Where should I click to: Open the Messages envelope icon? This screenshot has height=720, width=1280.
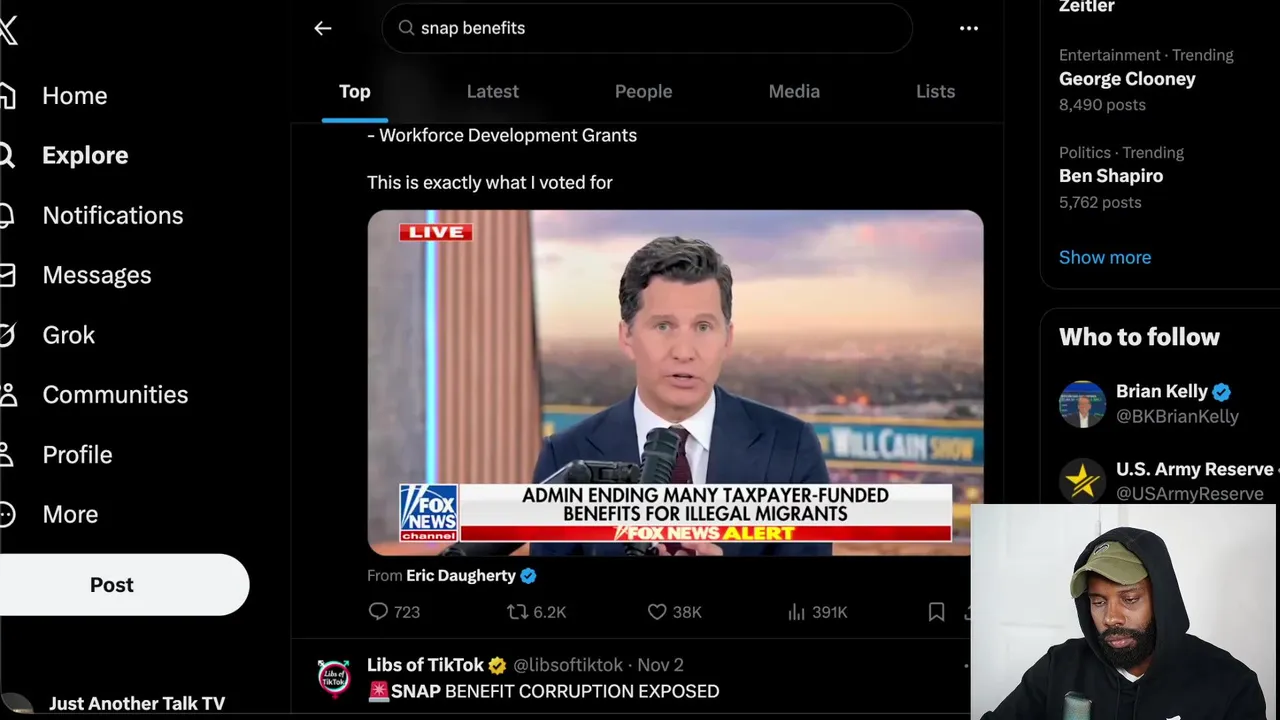(x=7, y=275)
